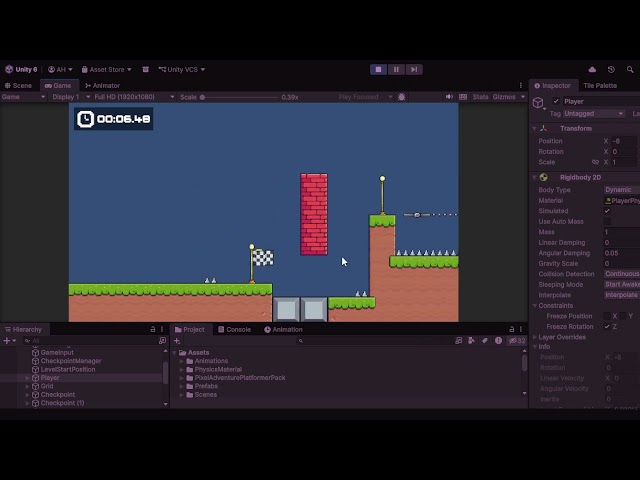Select GameInput in the Hierarchy
Image resolution: width=640 pixels, height=480 pixels.
[57, 353]
